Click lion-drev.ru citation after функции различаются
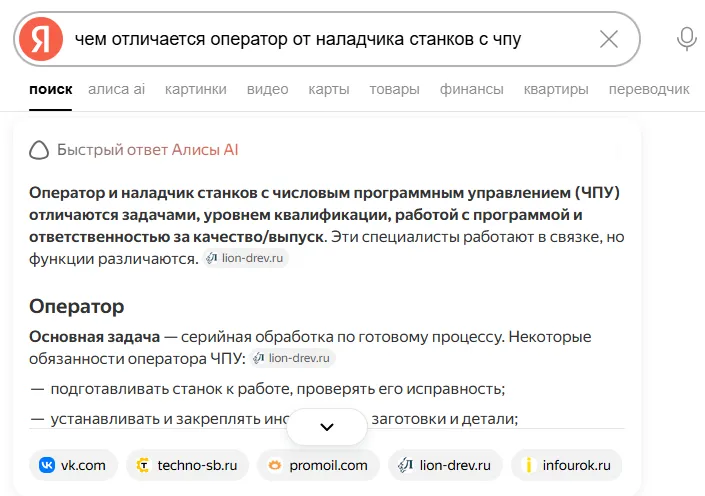The width and height of the screenshot is (705, 496). pyautogui.click(x=245, y=258)
